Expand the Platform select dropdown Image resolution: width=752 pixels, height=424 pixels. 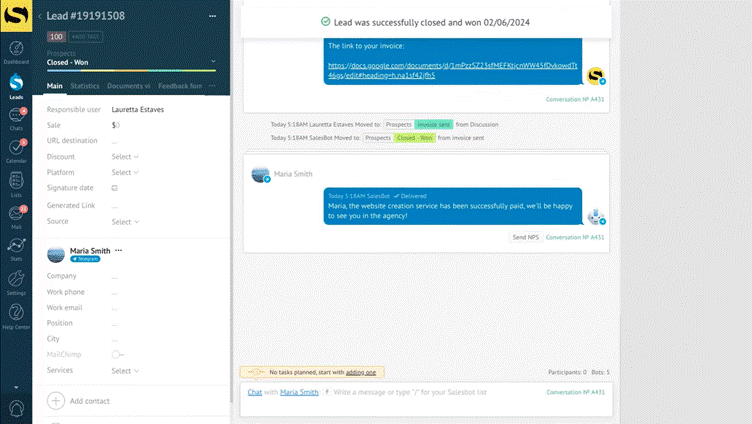(x=125, y=172)
